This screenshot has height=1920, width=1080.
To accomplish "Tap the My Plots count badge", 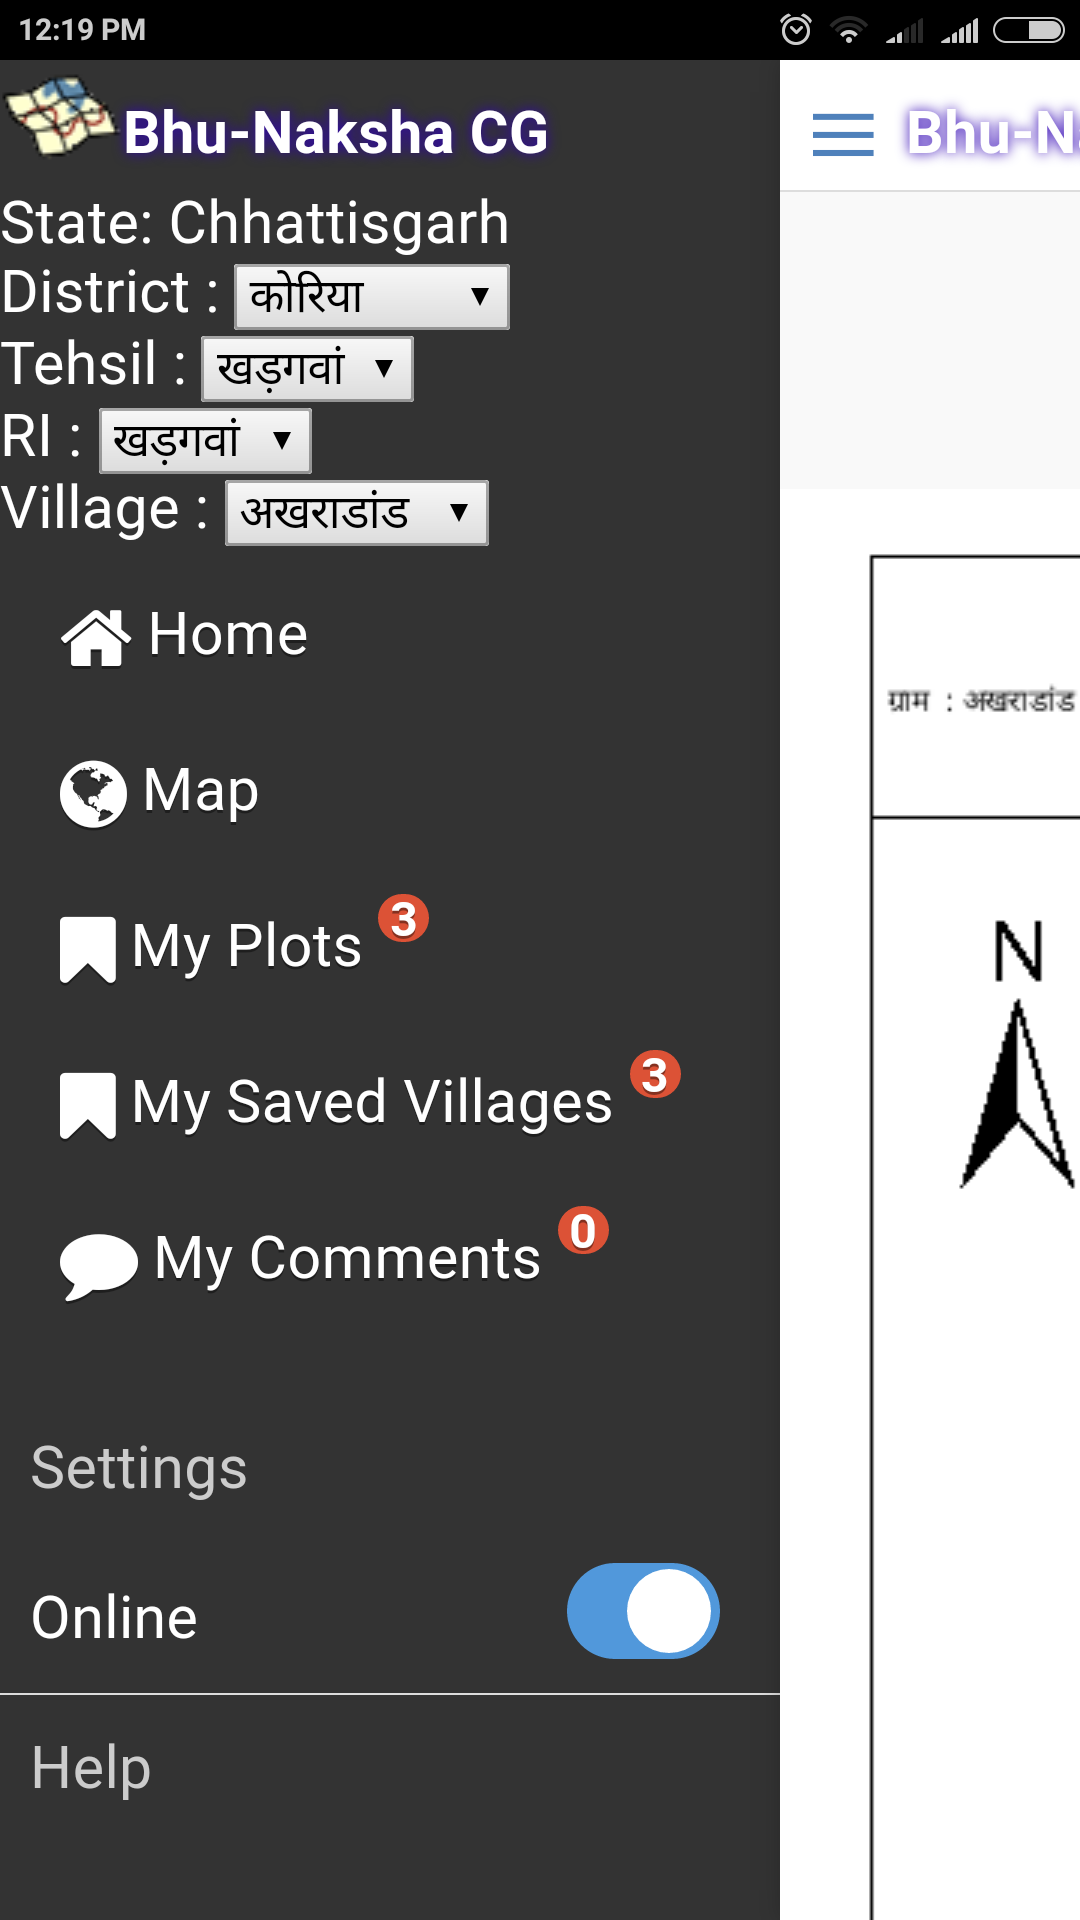I will pyautogui.click(x=403, y=919).
